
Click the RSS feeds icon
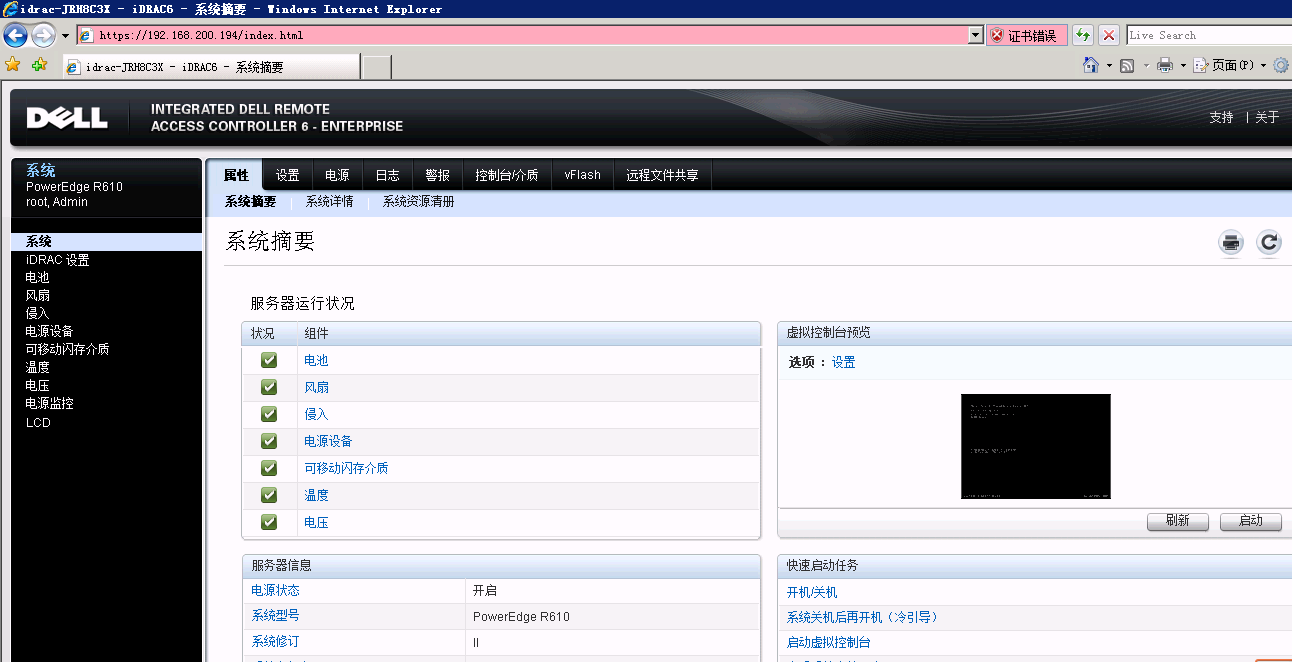[x=1127, y=66]
